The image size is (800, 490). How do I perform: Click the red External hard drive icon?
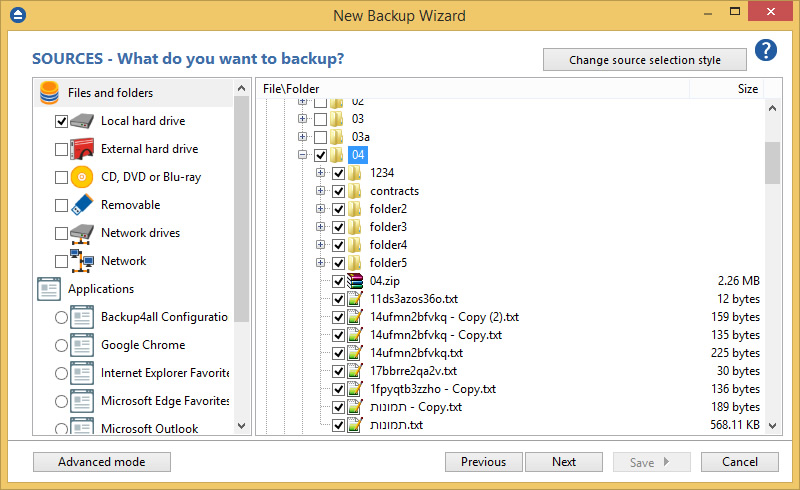(x=82, y=149)
